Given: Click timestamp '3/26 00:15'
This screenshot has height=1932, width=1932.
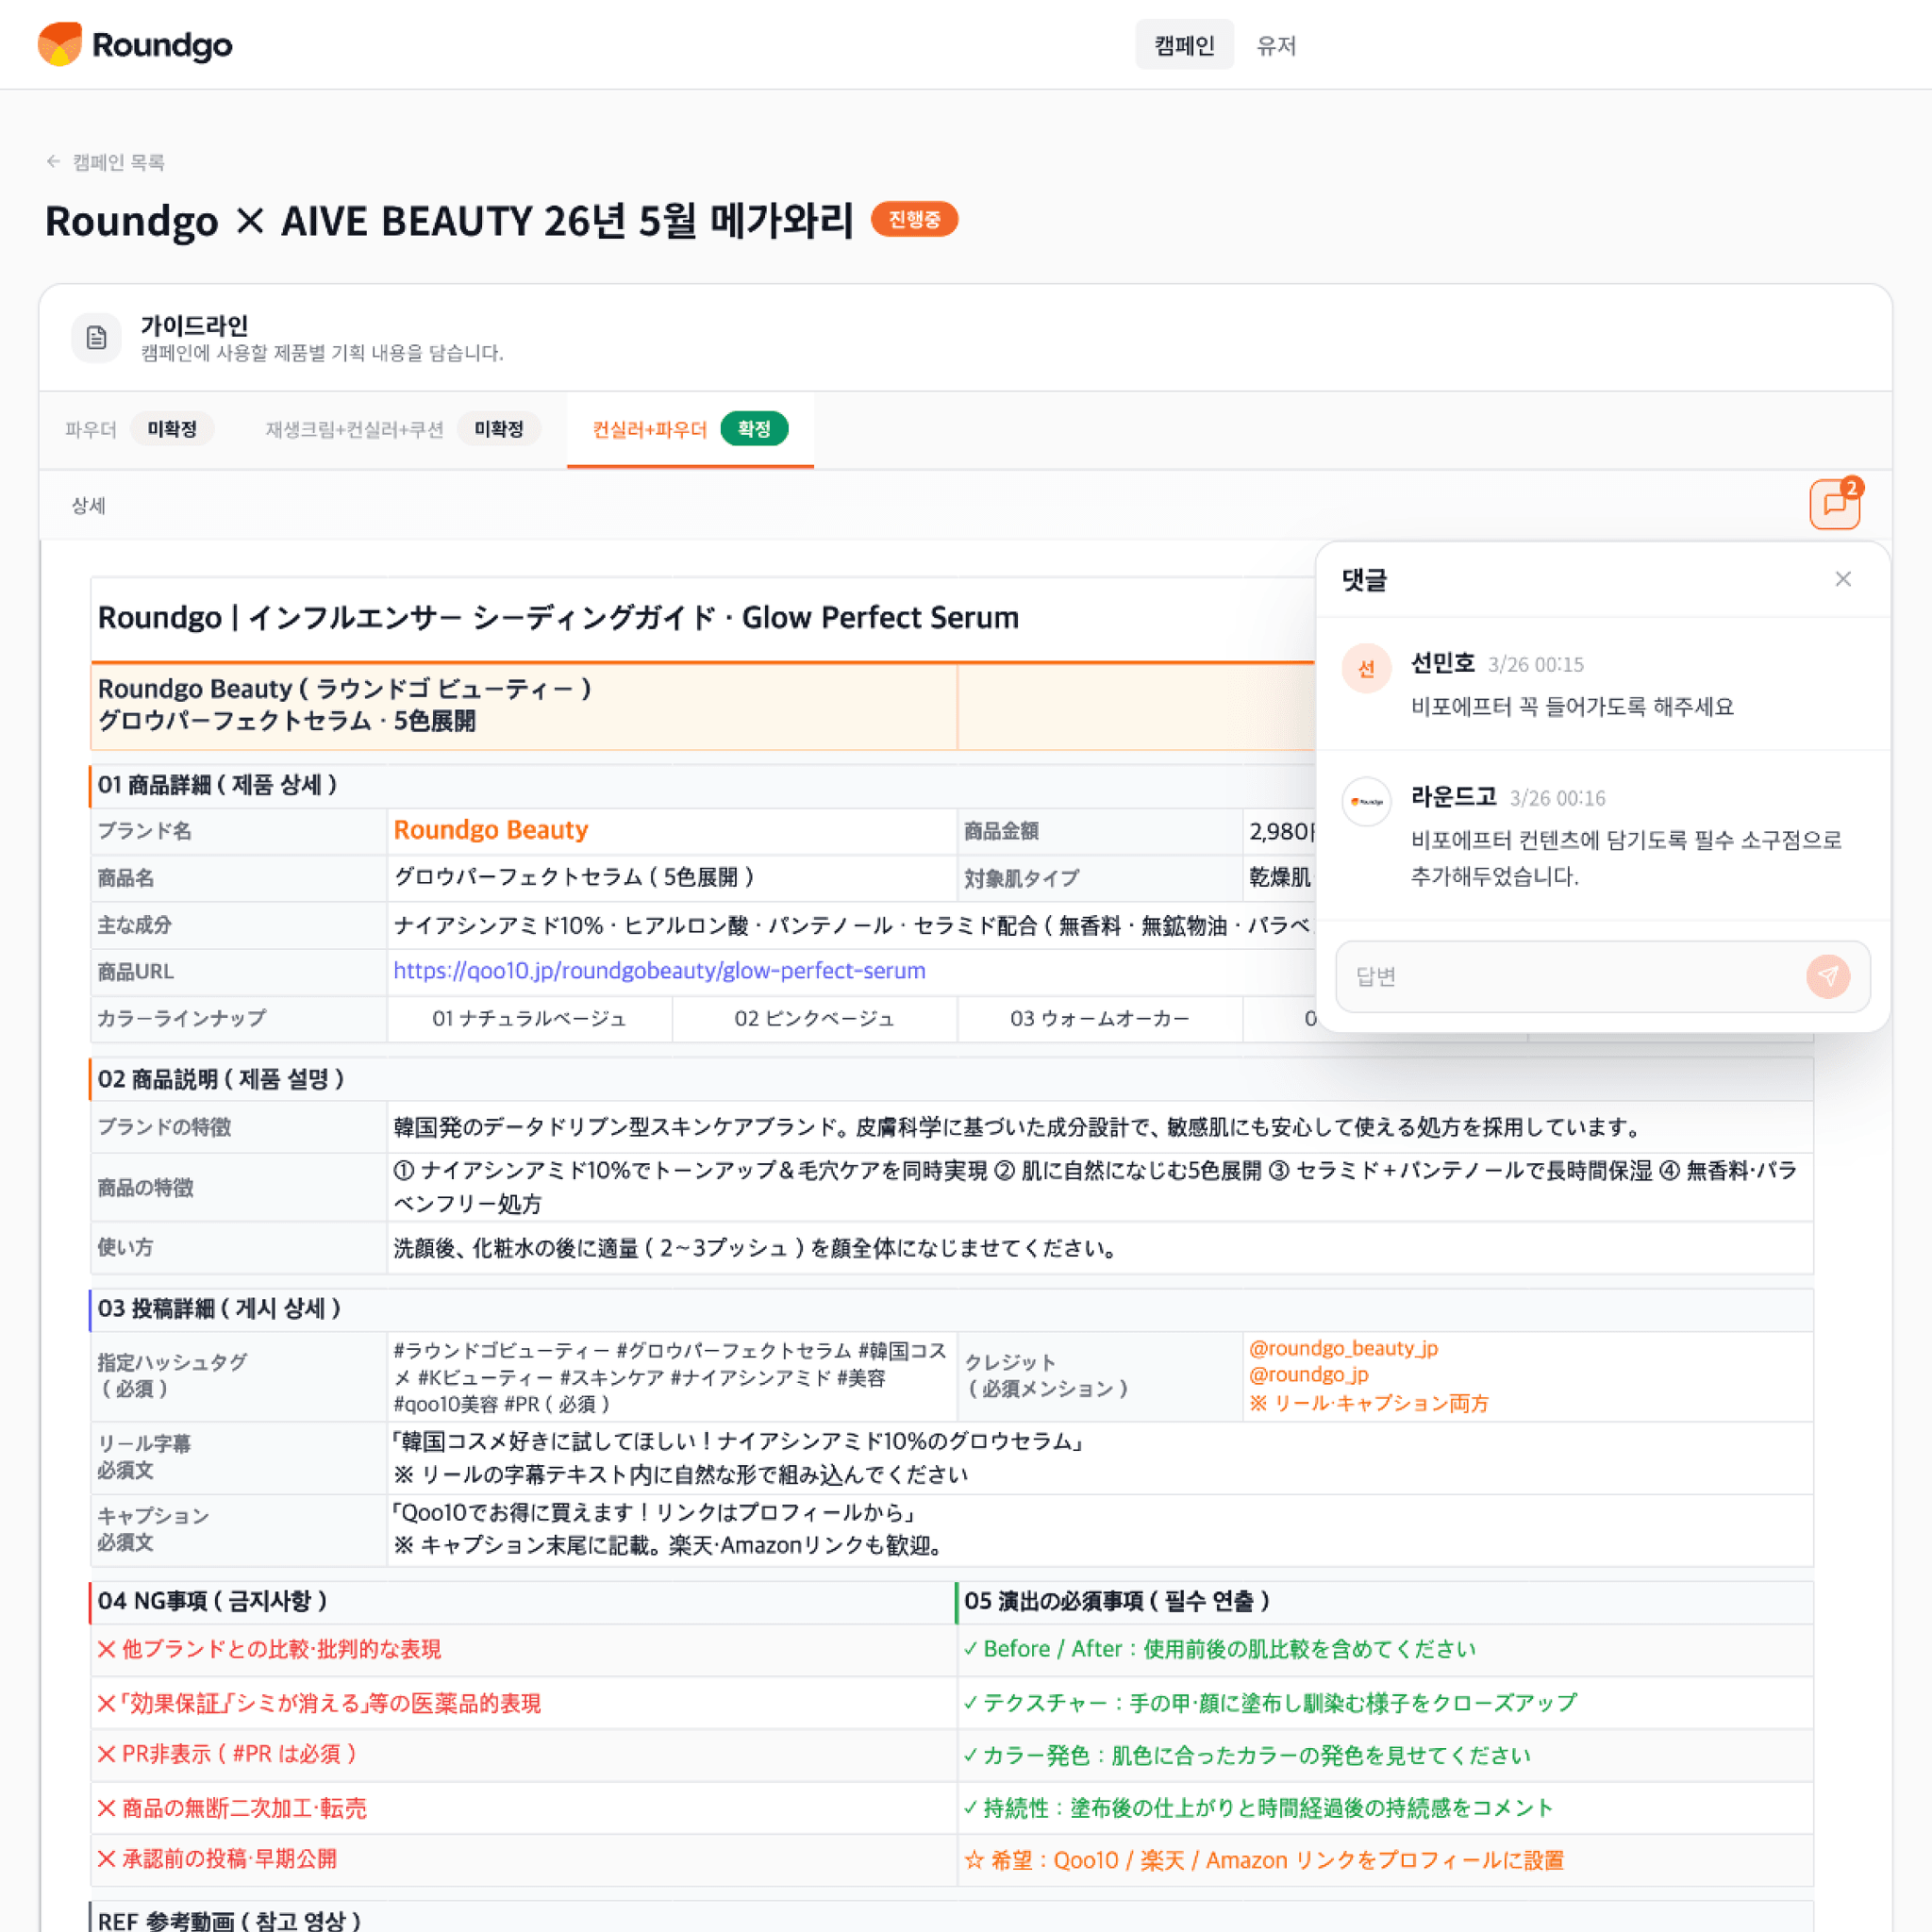Looking at the screenshot, I should pos(1535,664).
